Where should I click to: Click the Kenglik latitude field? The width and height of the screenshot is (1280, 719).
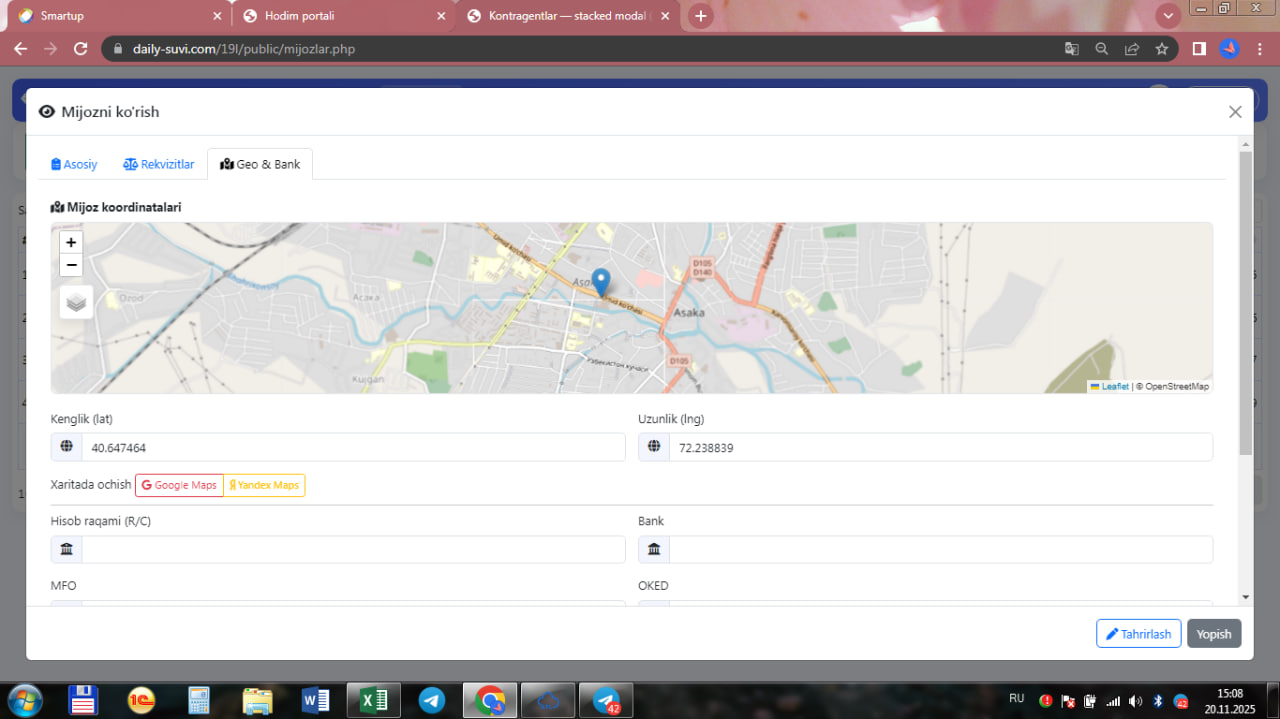click(352, 447)
